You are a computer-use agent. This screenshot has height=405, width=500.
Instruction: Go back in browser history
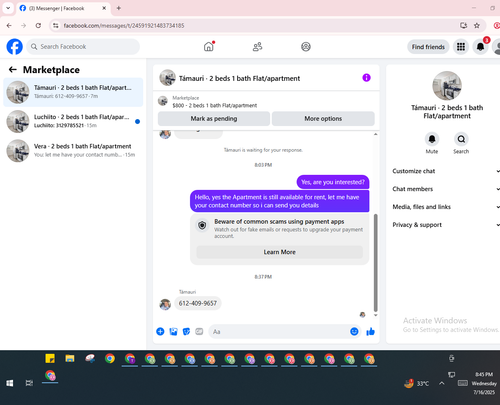[9, 26]
